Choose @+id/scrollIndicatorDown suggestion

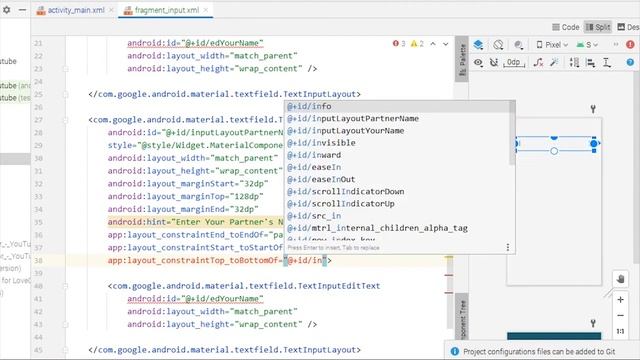pyautogui.click(x=397, y=191)
